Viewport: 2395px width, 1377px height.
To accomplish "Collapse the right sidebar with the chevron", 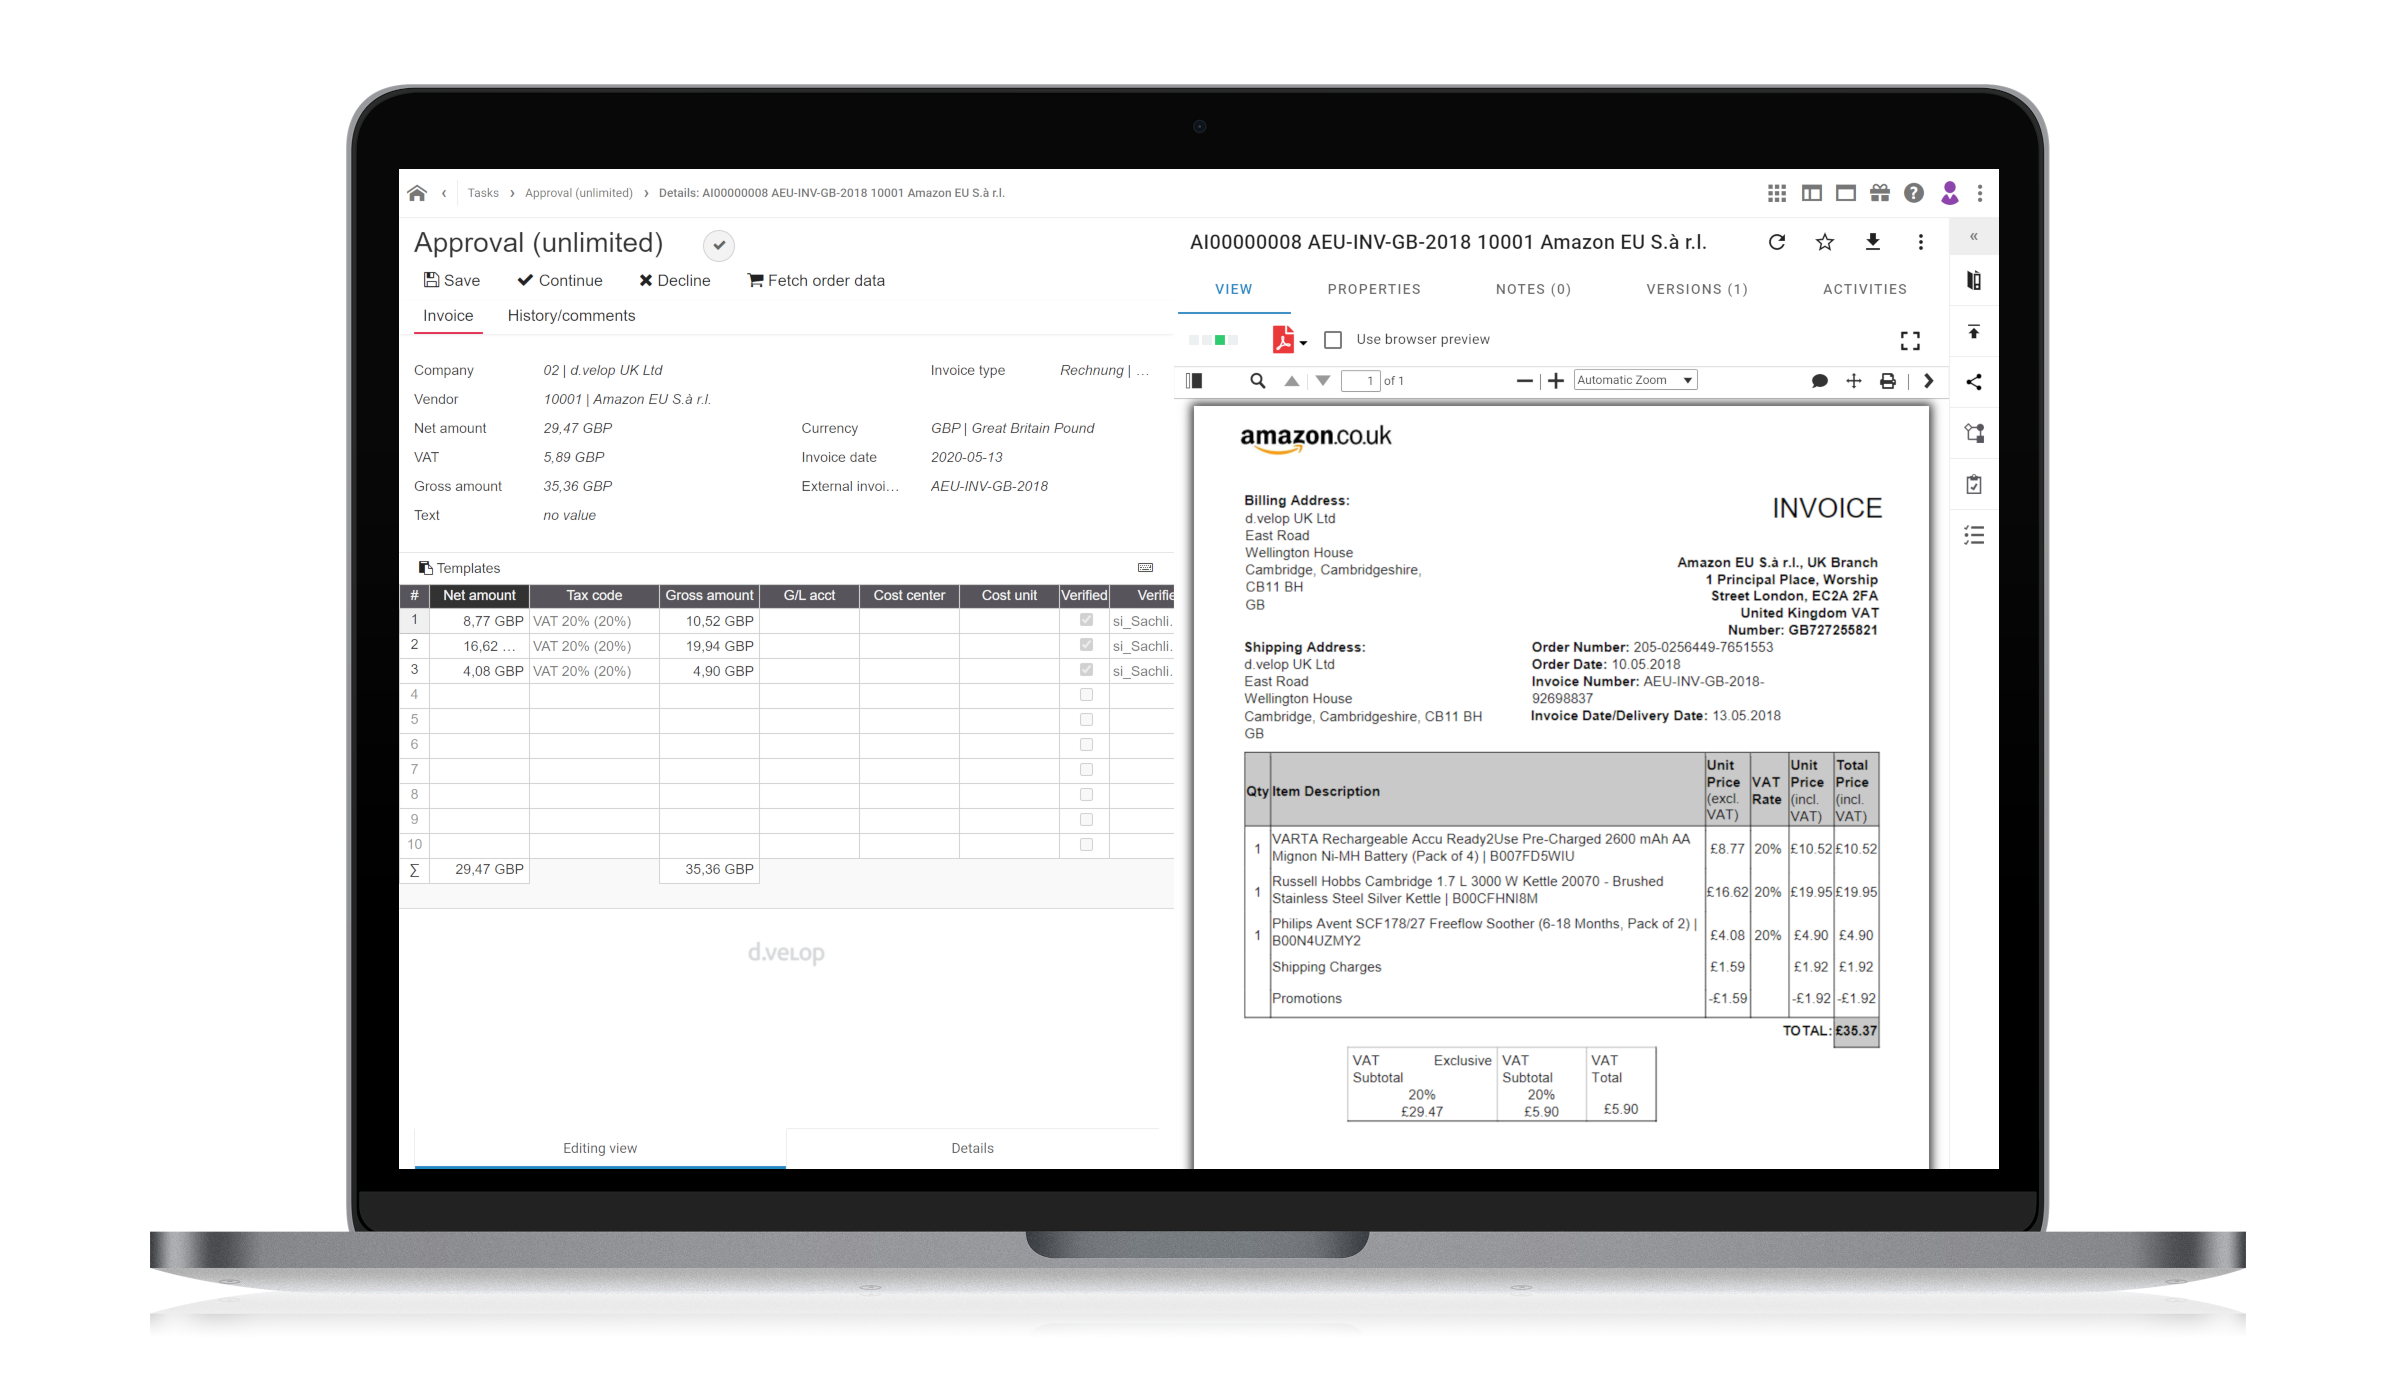I will pos(1973,236).
